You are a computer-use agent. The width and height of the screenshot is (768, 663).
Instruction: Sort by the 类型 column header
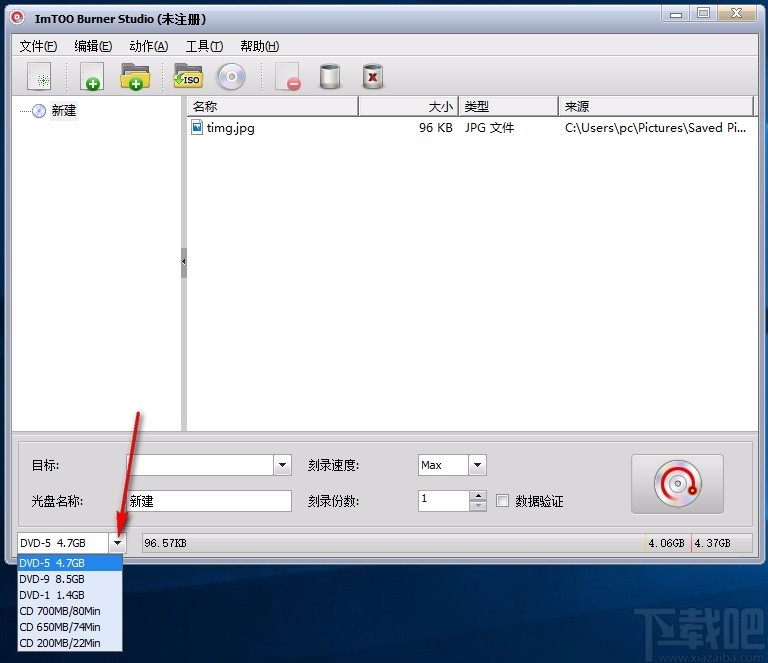tap(508, 106)
